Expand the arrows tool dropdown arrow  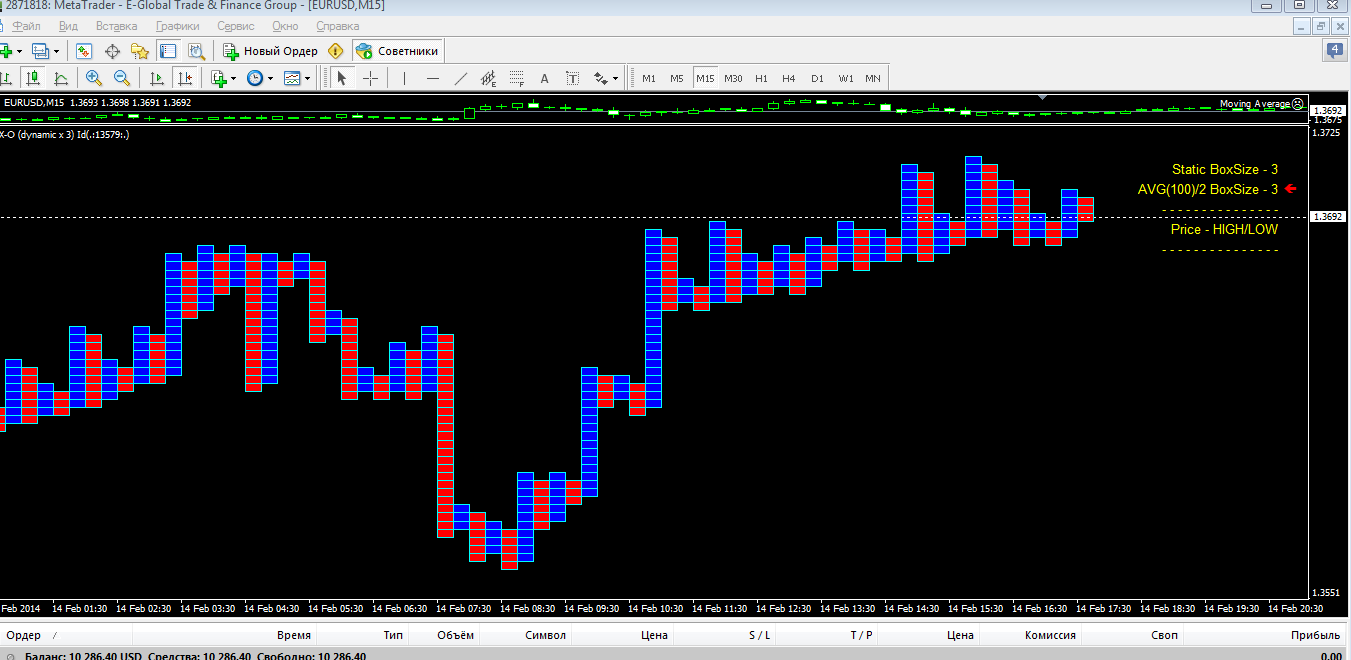pyautogui.click(x=615, y=78)
